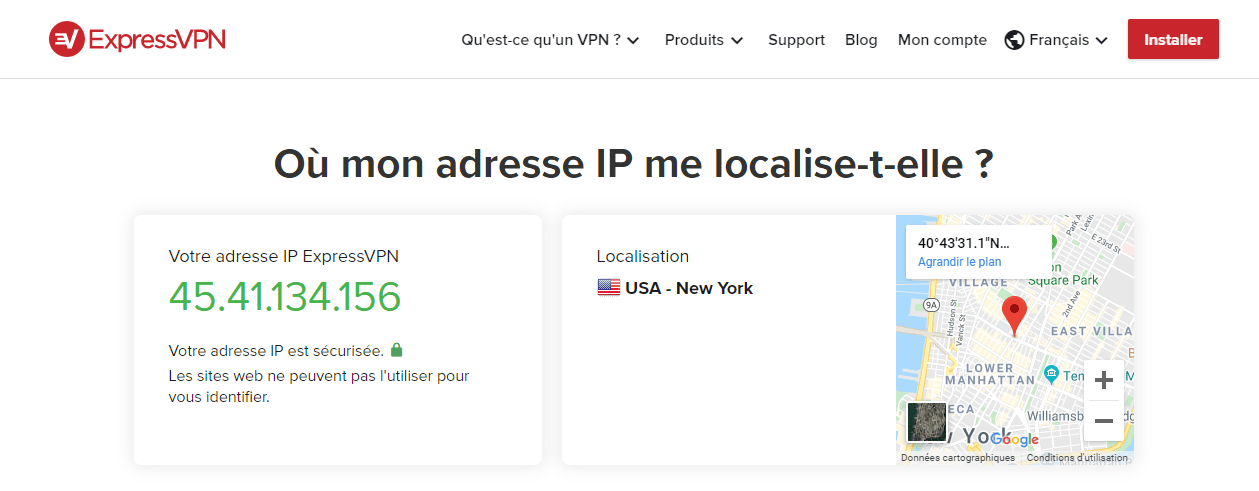1259x491 pixels.
Task: Click the ExpressVPN logo
Action: click(x=137, y=39)
